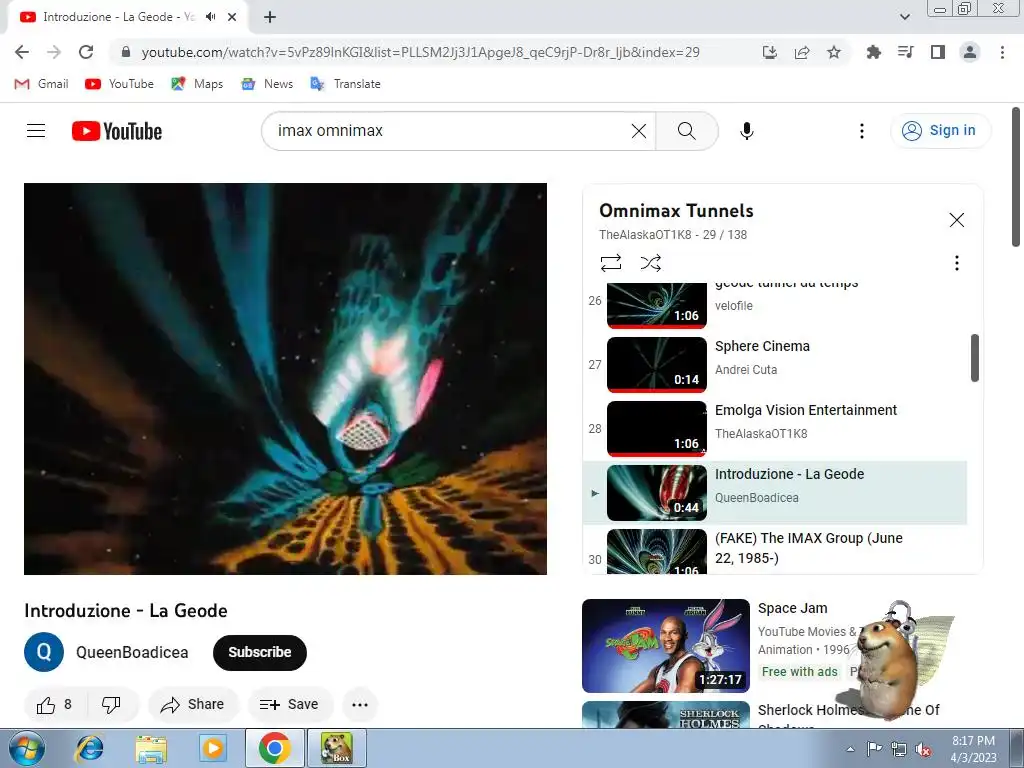Click the playlist panel scrollbar
The width and height of the screenshot is (1024, 768).
(974, 357)
